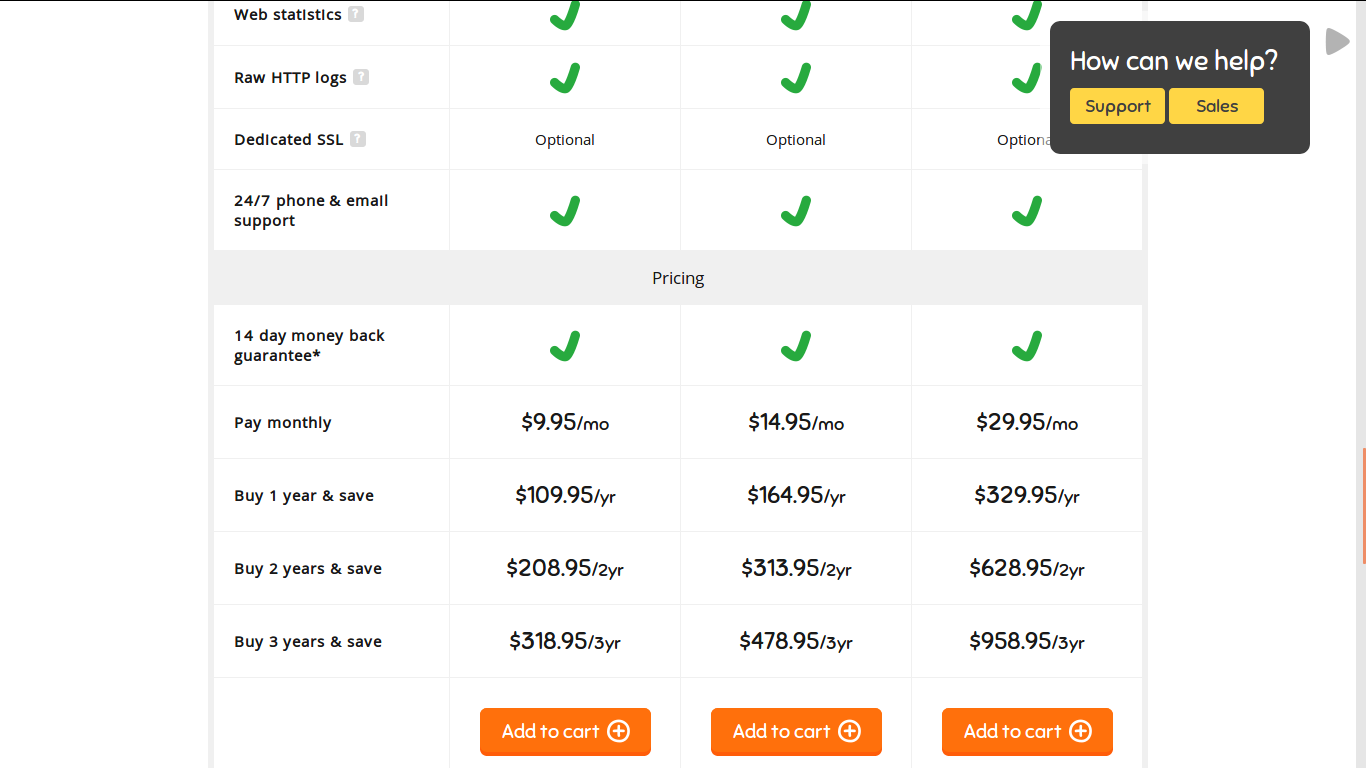Click the Pricing section header
Image resolution: width=1366 pixels, height=768 pixels.
click(678, 278)
